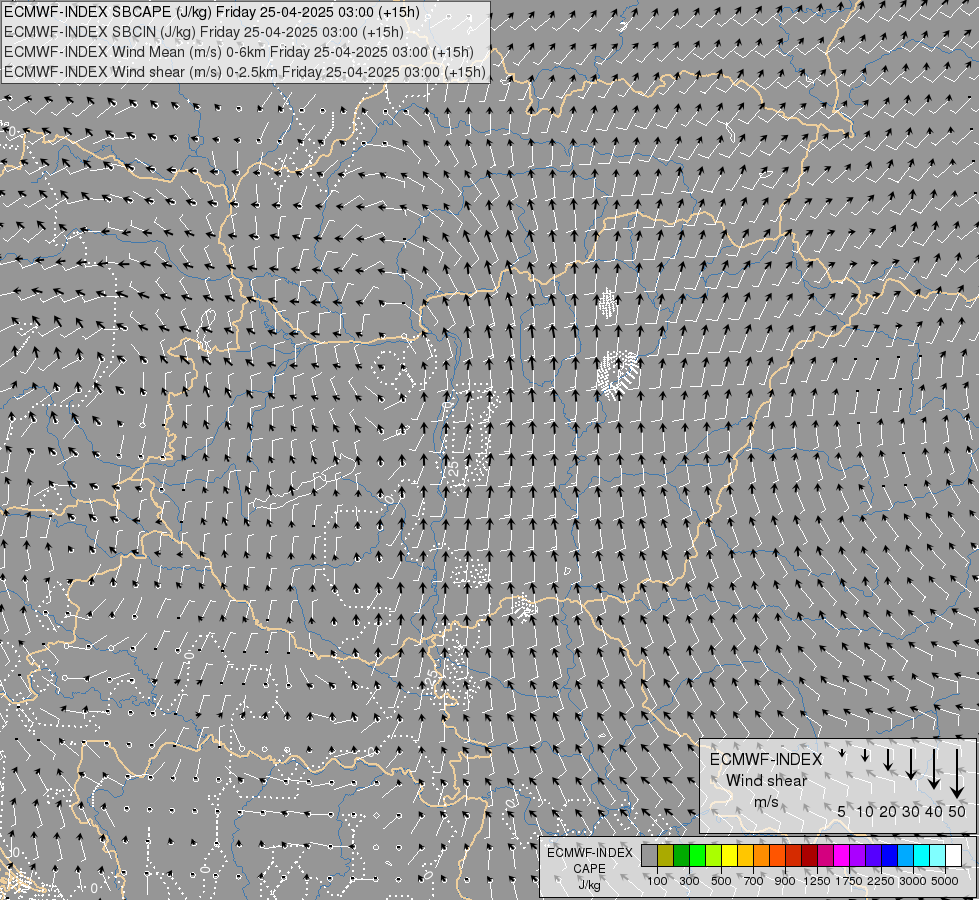Click the '500' CAPE scale label
Screen dimensions: 979x900
click(721, 881)
